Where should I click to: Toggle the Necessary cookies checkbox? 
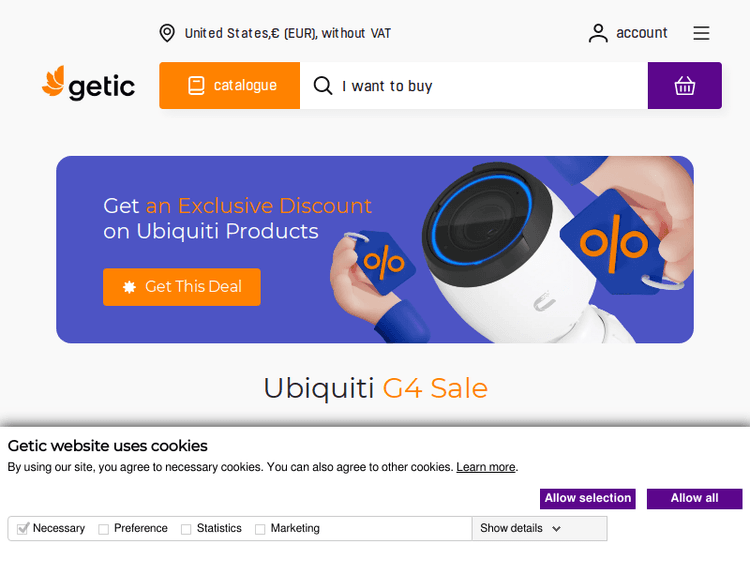tap(22, 529)
